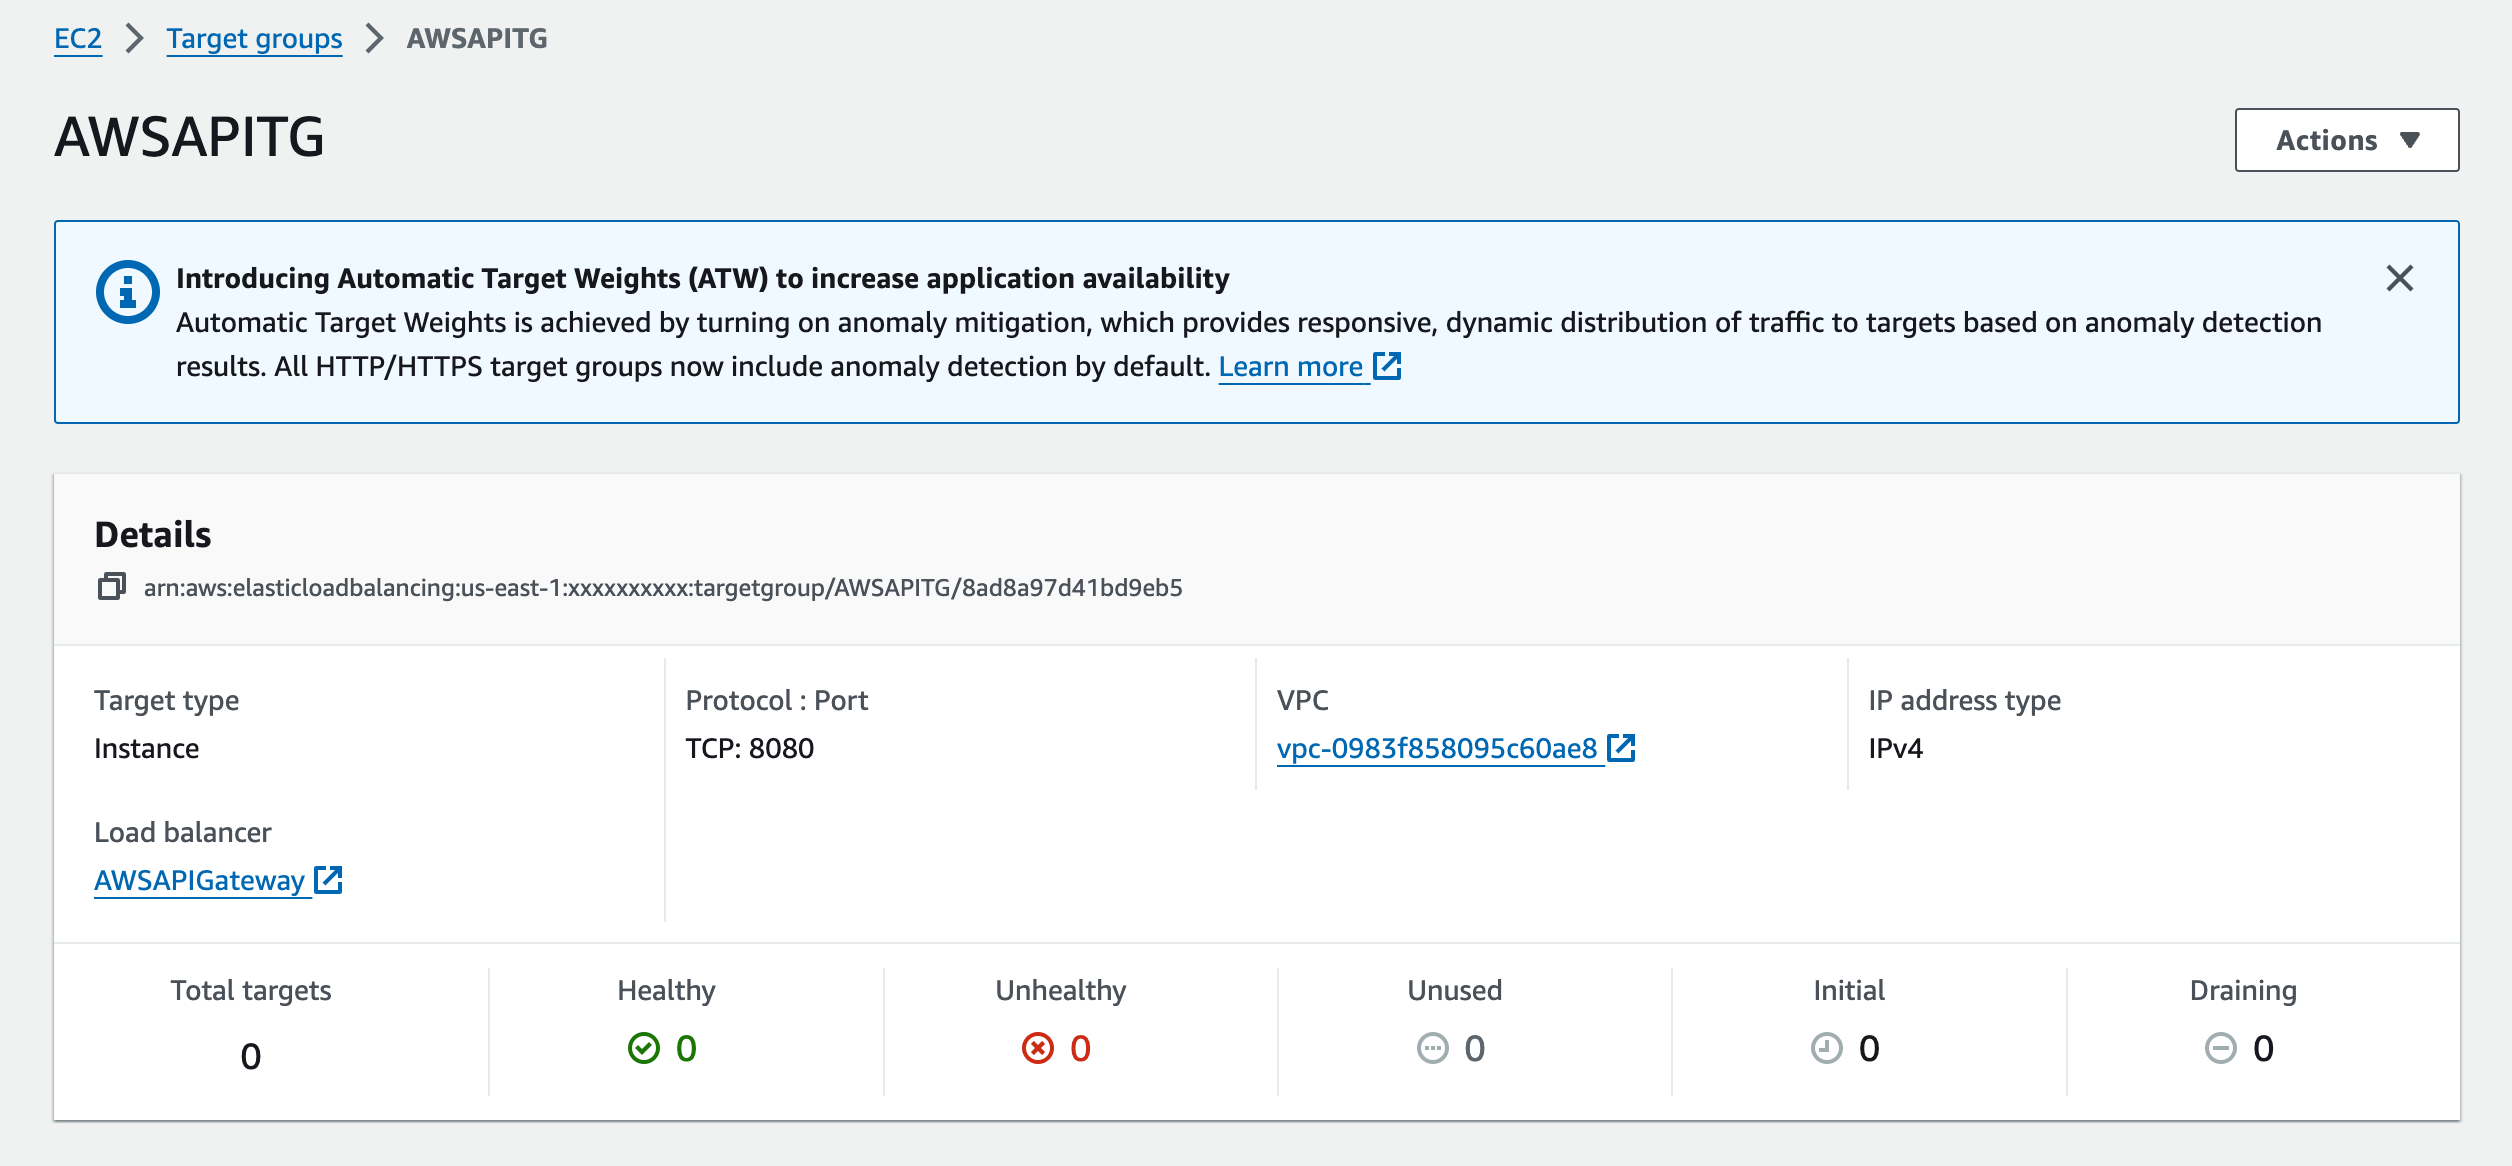Viewport: 2512px width, 1166px height.
Task: Click the banner's bold ATW headline
Action: click(x=703, y=278)
